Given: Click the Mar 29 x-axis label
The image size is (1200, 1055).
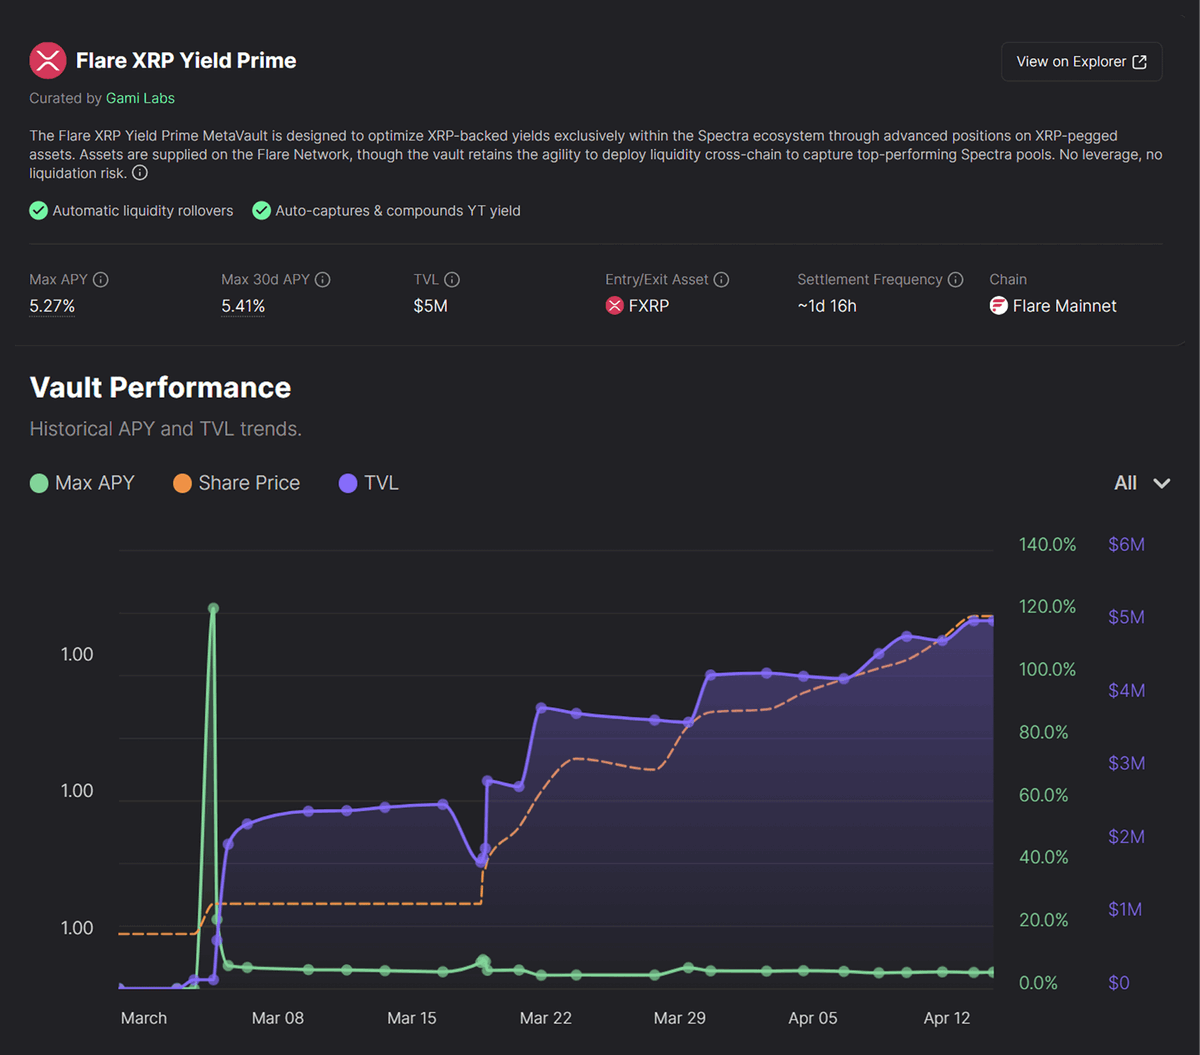Looking at the screenshot, I should click(680, 1018).
